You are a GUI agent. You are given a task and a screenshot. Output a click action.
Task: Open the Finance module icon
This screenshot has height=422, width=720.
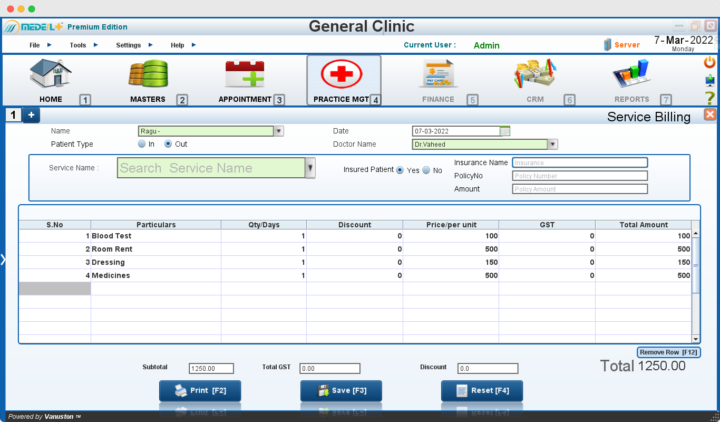click(x=438, y=76)
